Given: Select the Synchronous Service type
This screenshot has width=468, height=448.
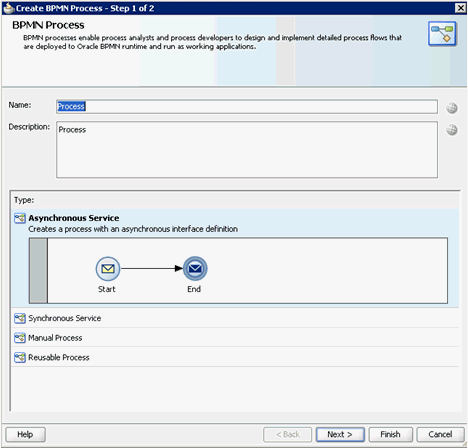Looking at the screenshot, I should pyautogui.click(x=235, y=318).
